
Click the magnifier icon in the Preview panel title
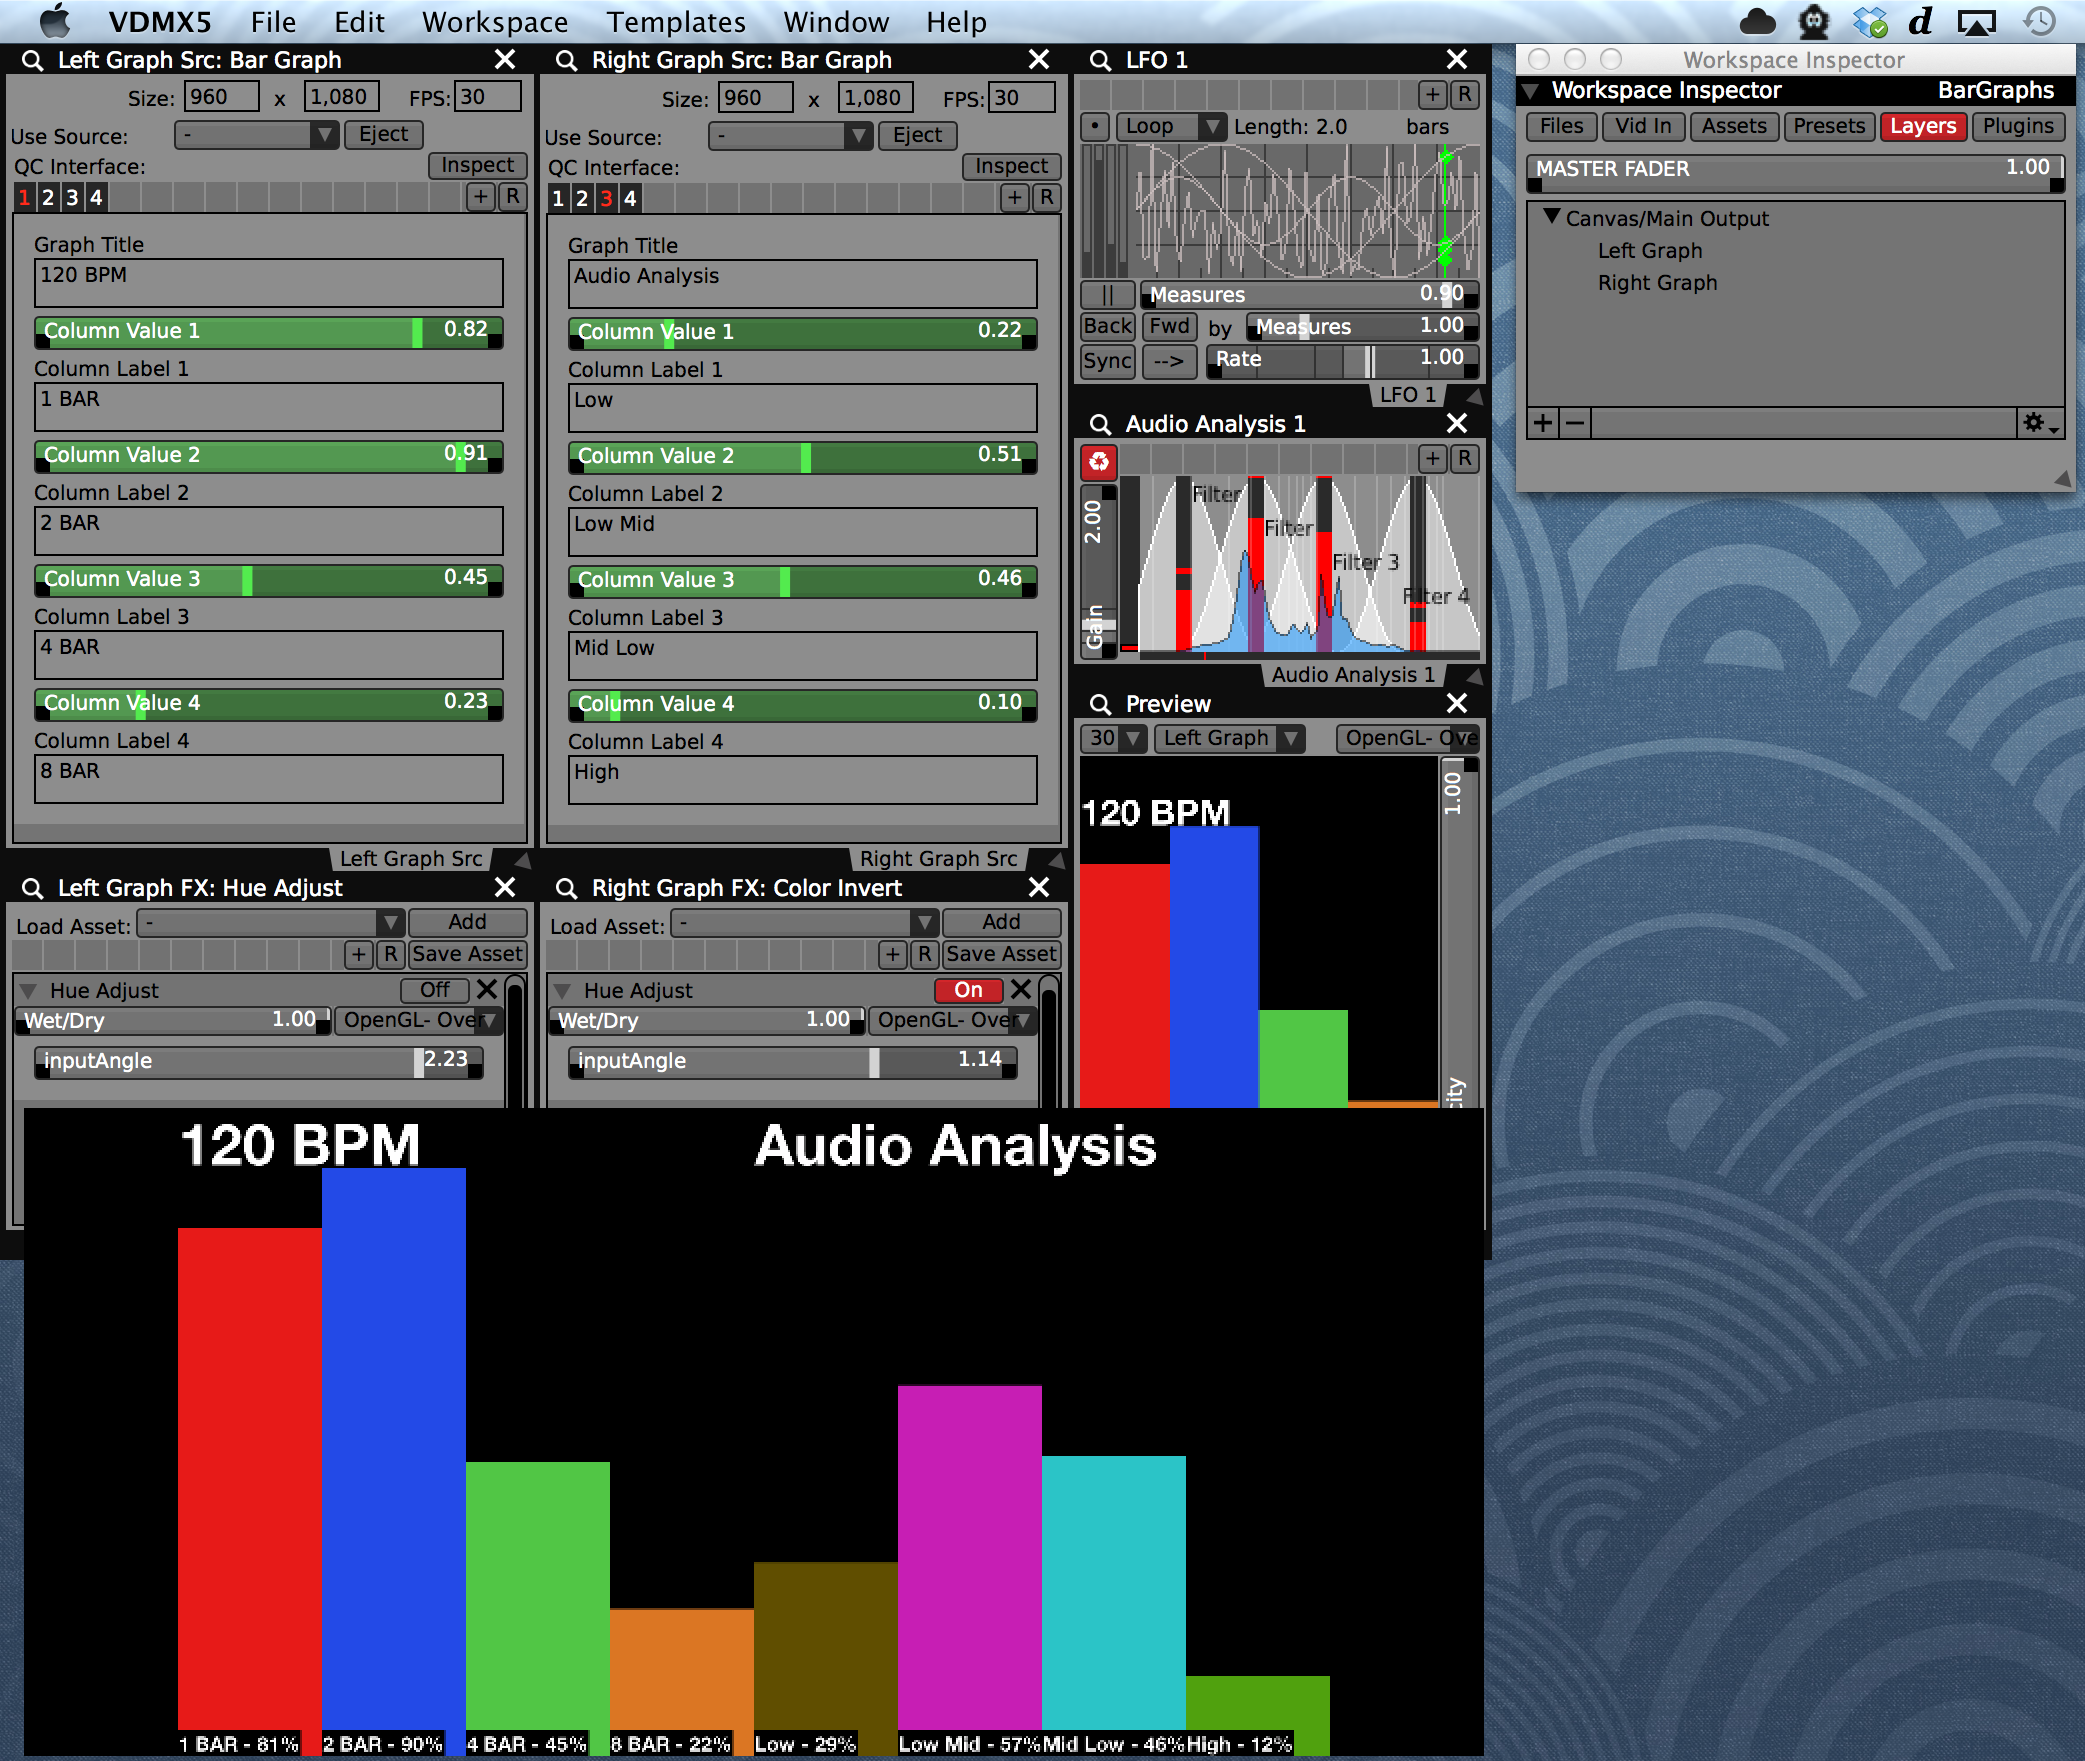1100,704
